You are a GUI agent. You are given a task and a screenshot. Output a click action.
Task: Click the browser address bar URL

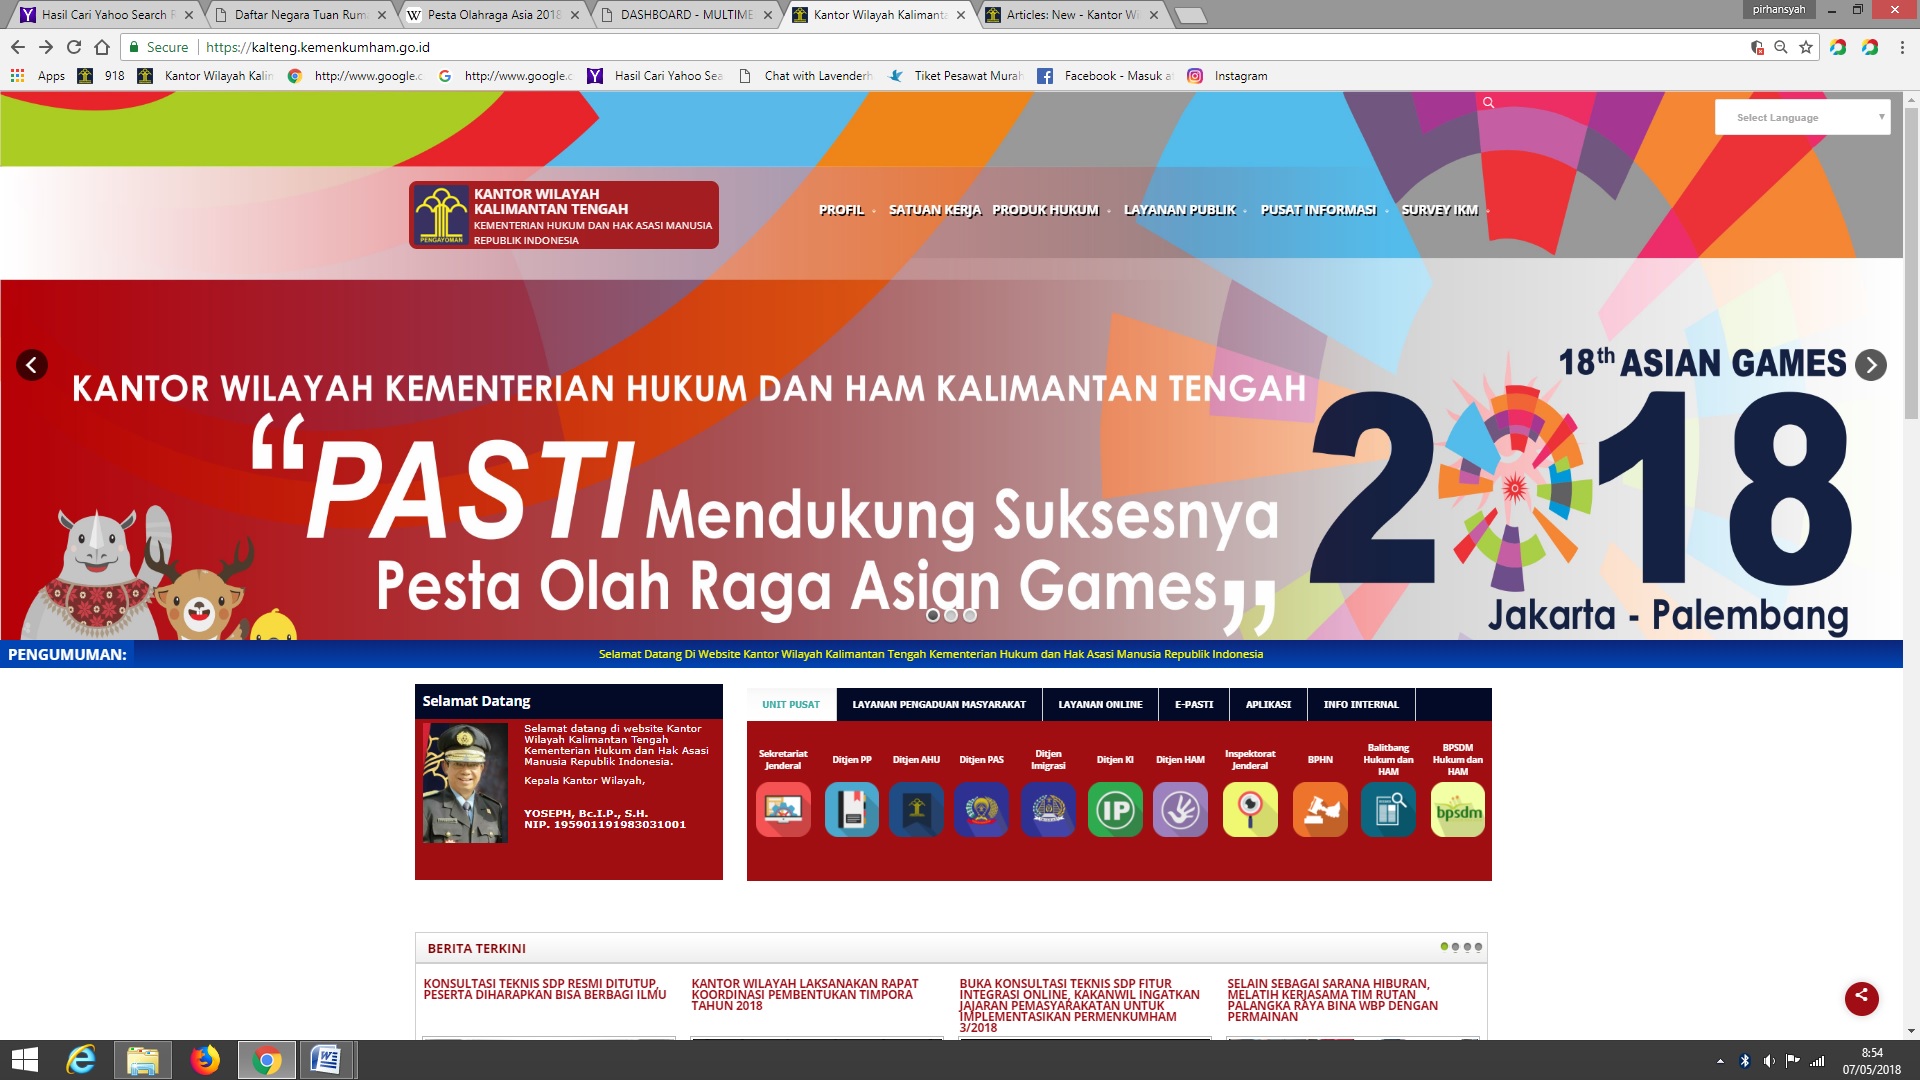click(318, 47)
